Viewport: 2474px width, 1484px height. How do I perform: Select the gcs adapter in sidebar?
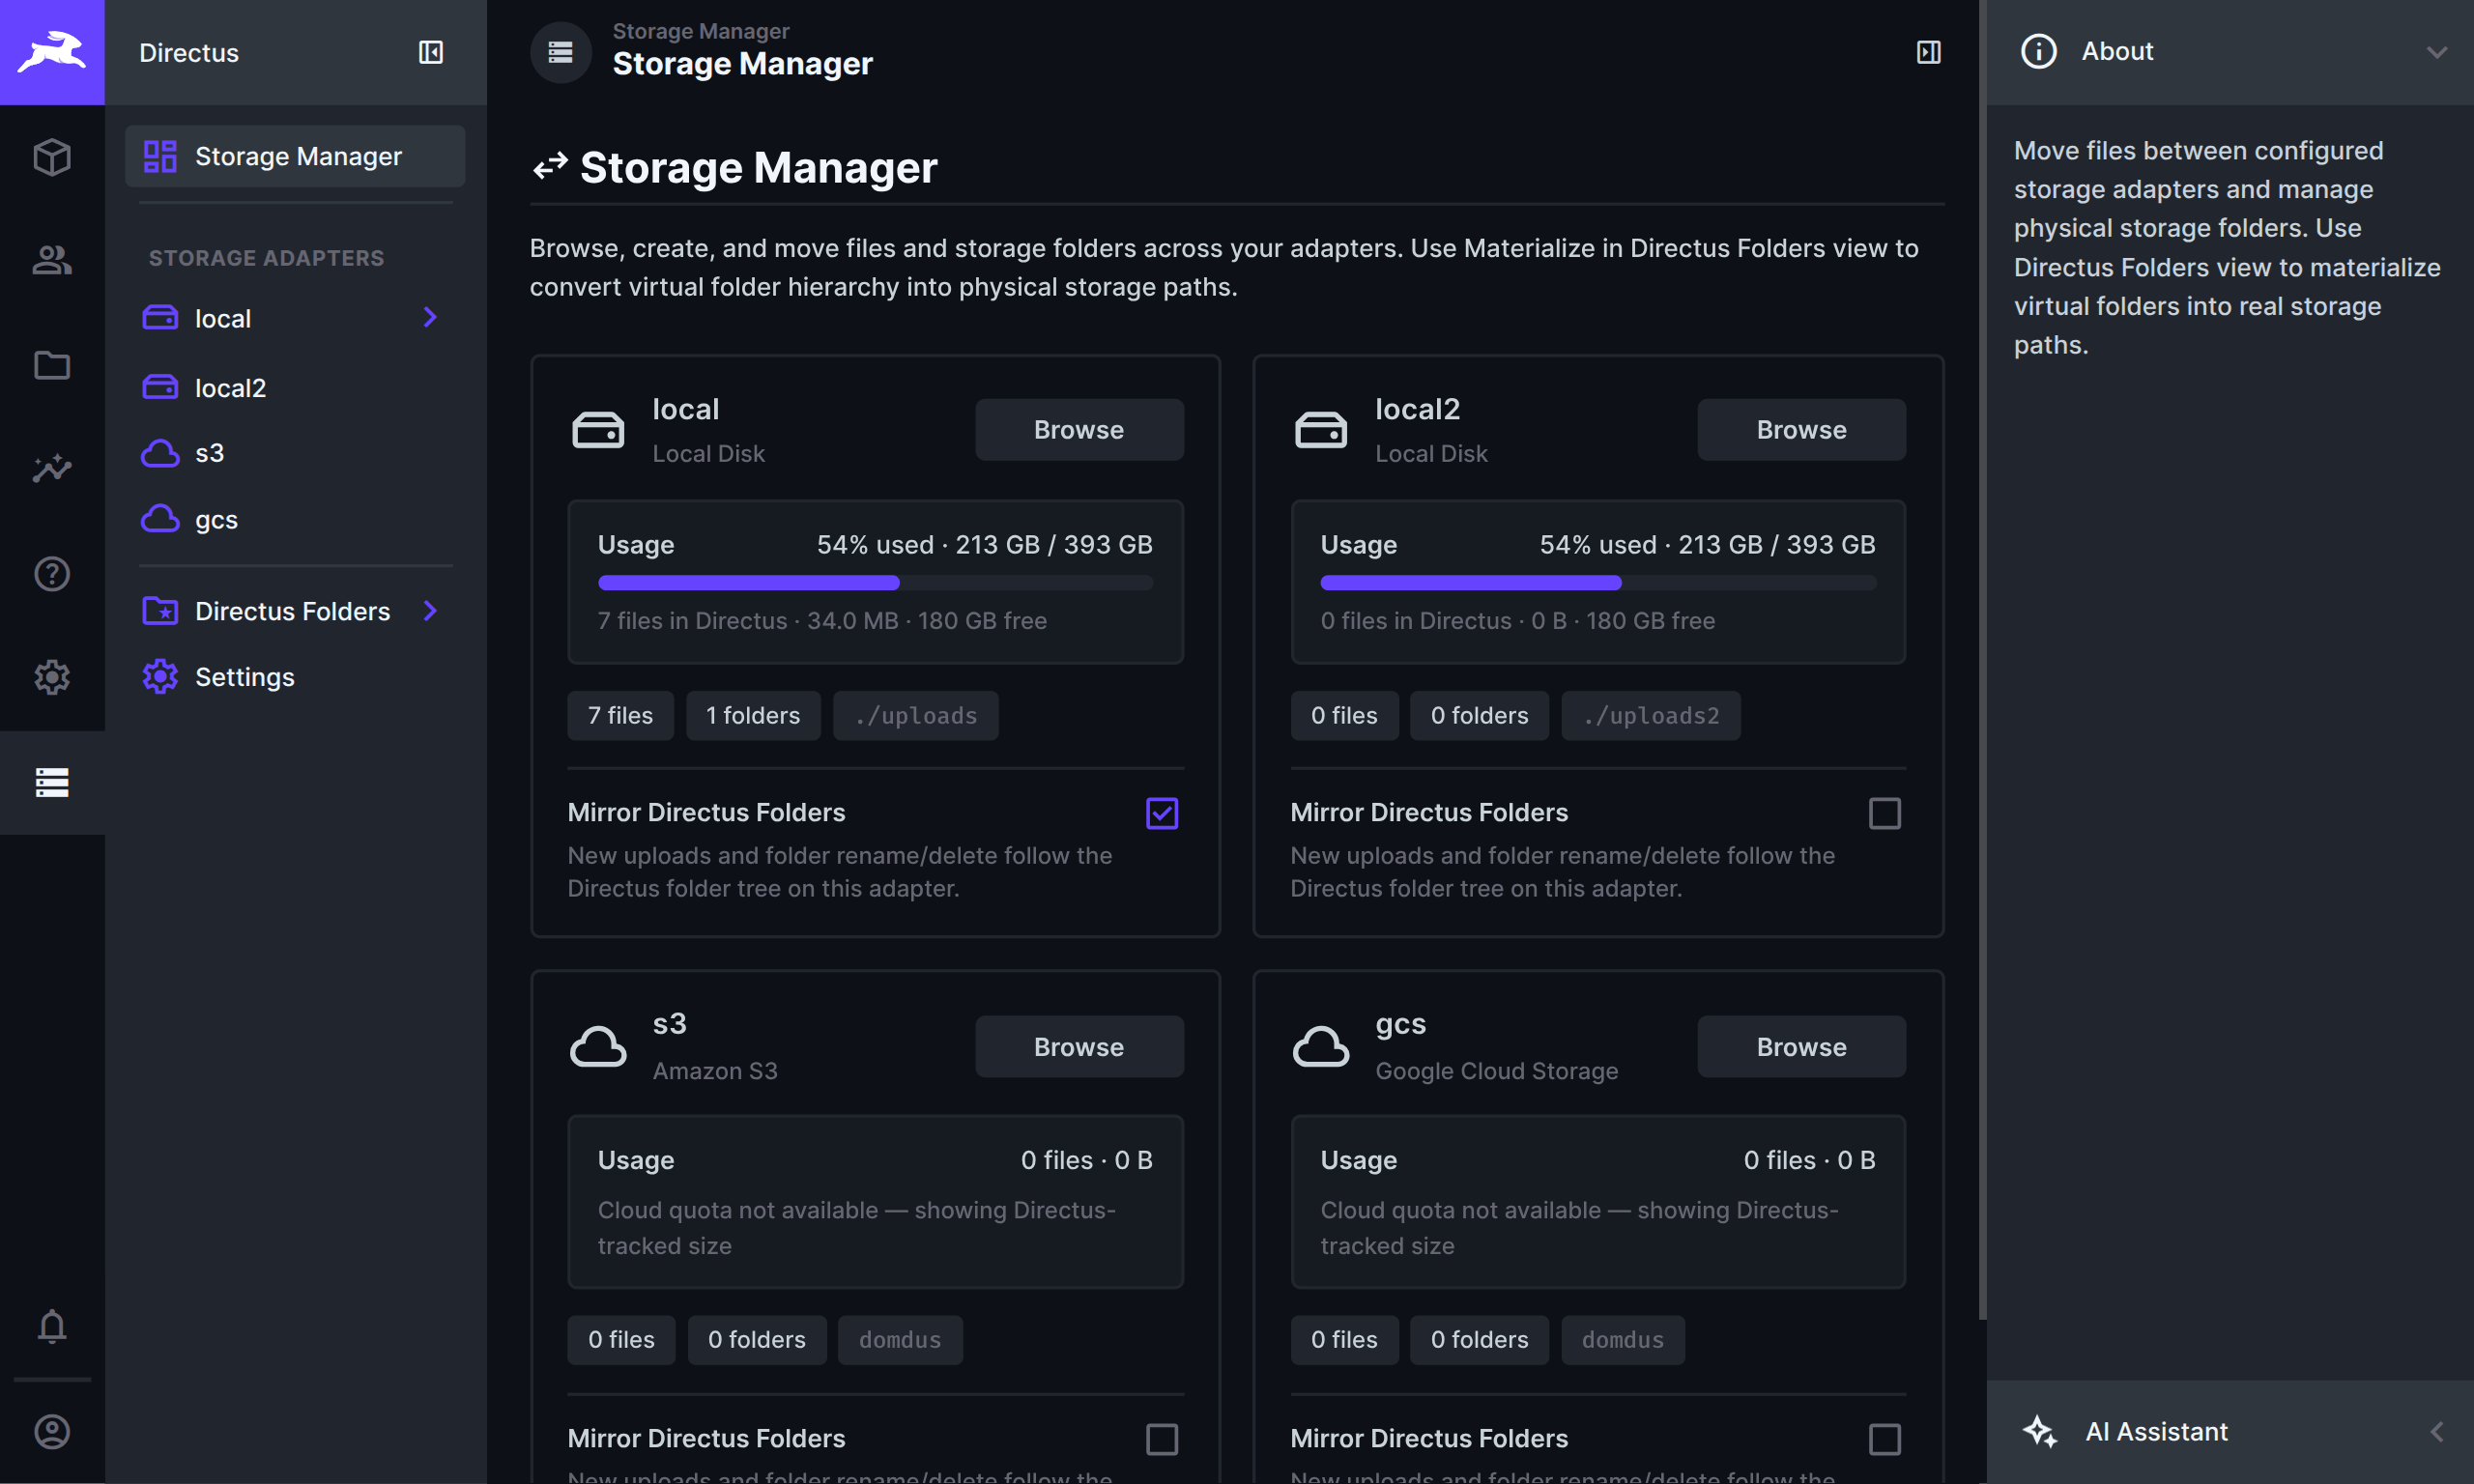pyautogui.click(x=295, y=519)
